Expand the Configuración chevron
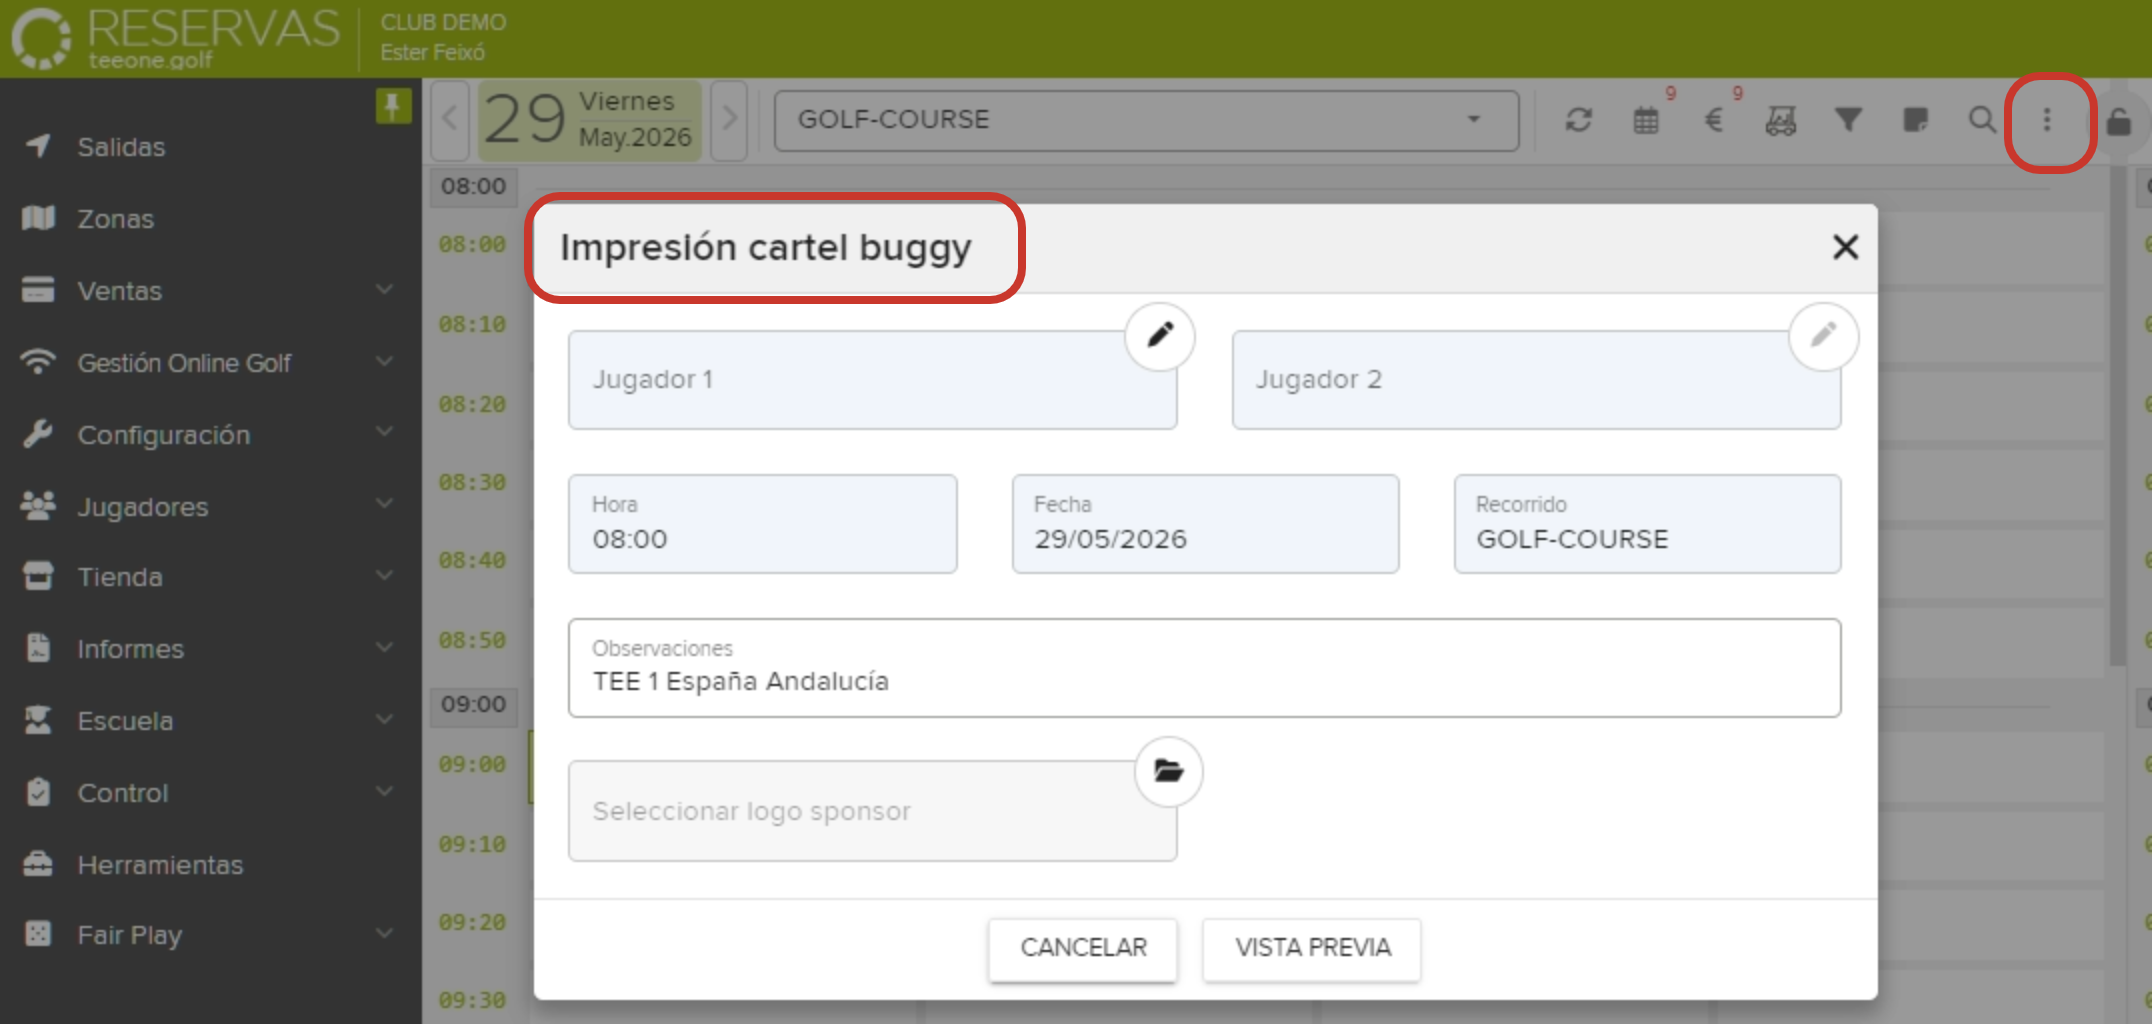Screen dimensions: 2152x1024 click(384, 433)
